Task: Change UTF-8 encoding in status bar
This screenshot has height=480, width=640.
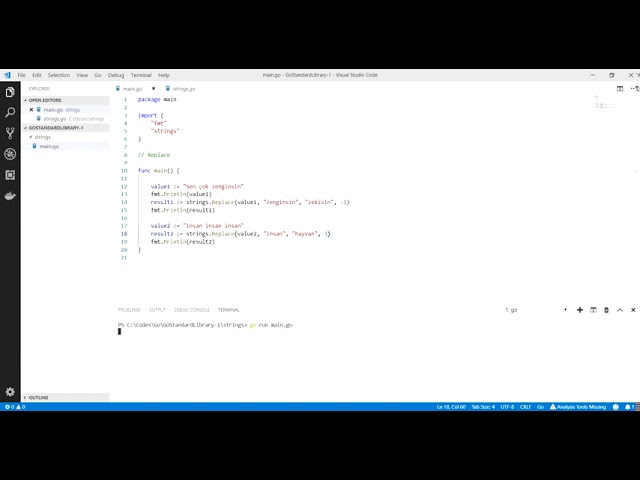Action: coord(507,407)
